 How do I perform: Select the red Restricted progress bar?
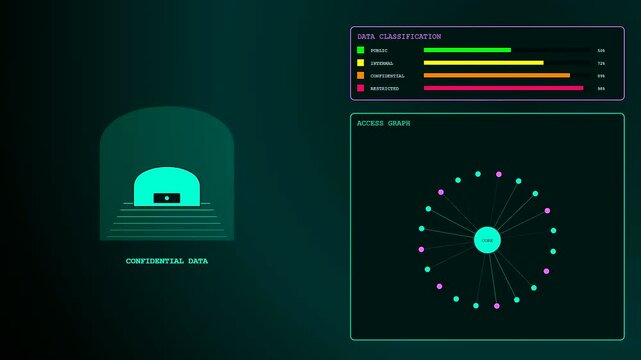[504, 88]
